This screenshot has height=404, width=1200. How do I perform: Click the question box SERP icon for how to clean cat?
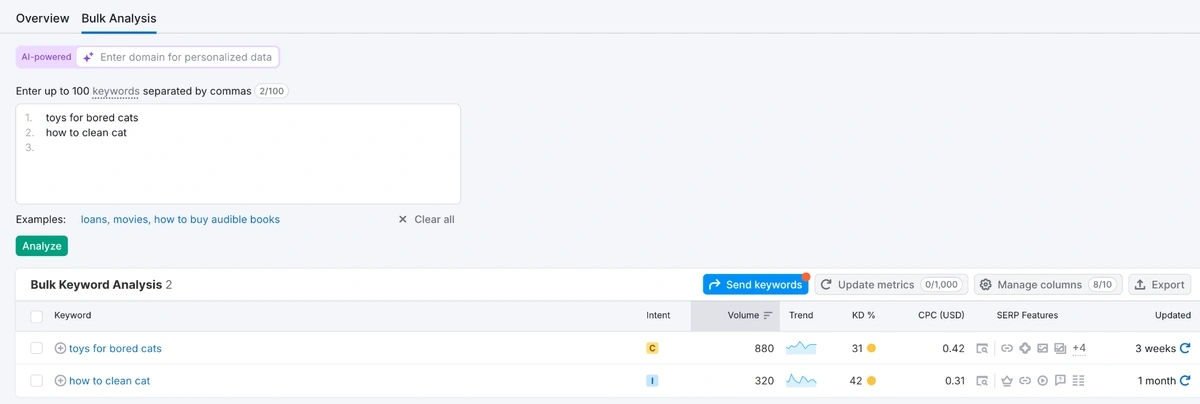pyautogui.click(x=1060, y=380)
